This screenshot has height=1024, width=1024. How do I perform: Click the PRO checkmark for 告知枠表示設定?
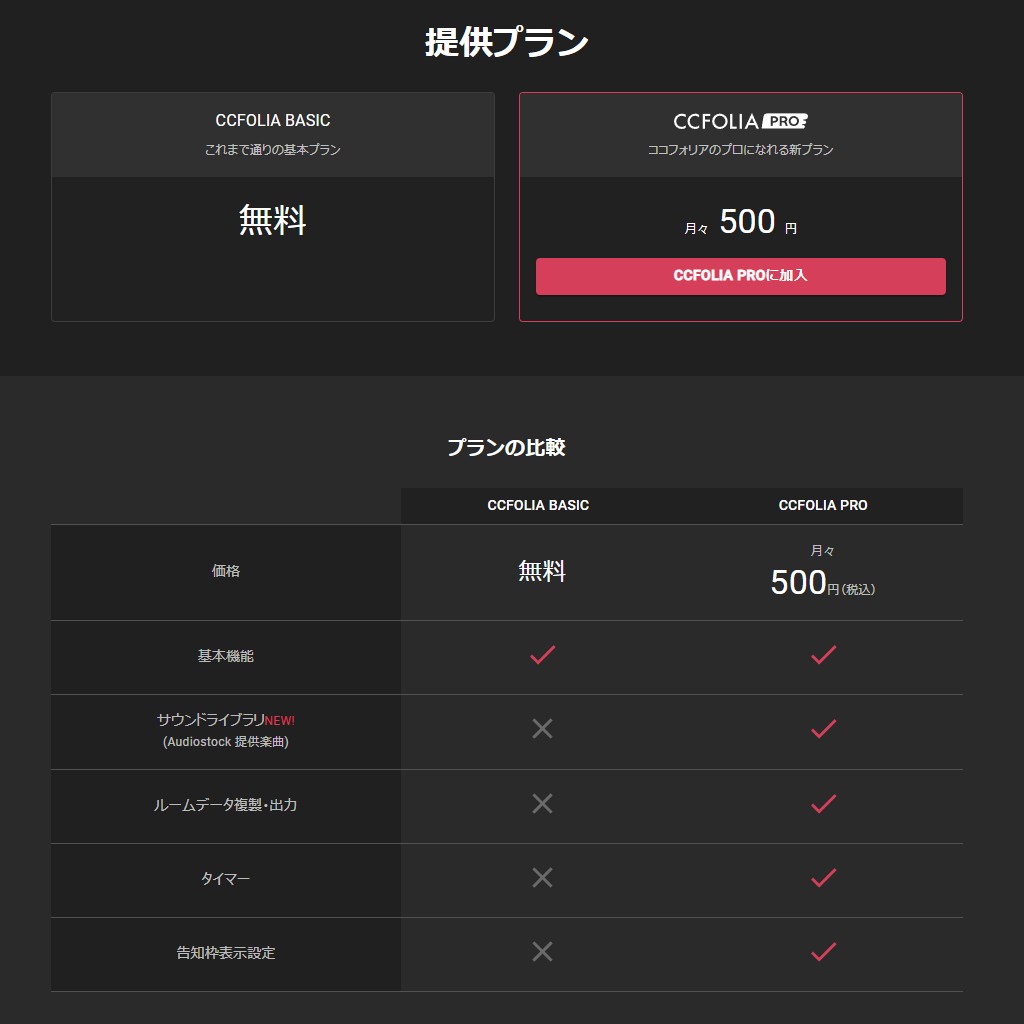[823, 952]
